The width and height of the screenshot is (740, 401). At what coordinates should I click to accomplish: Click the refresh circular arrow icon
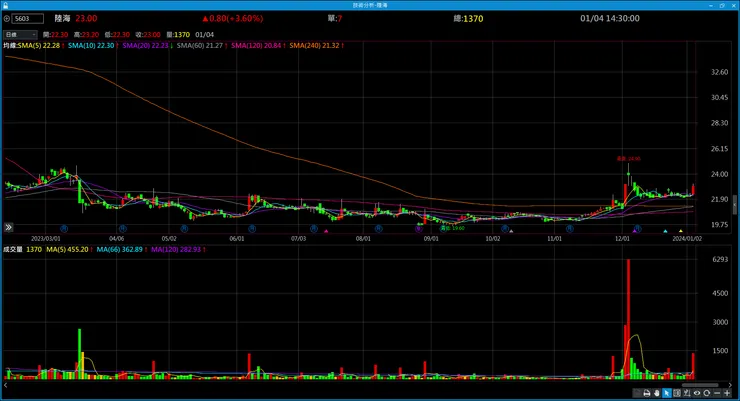click(706, 393)
